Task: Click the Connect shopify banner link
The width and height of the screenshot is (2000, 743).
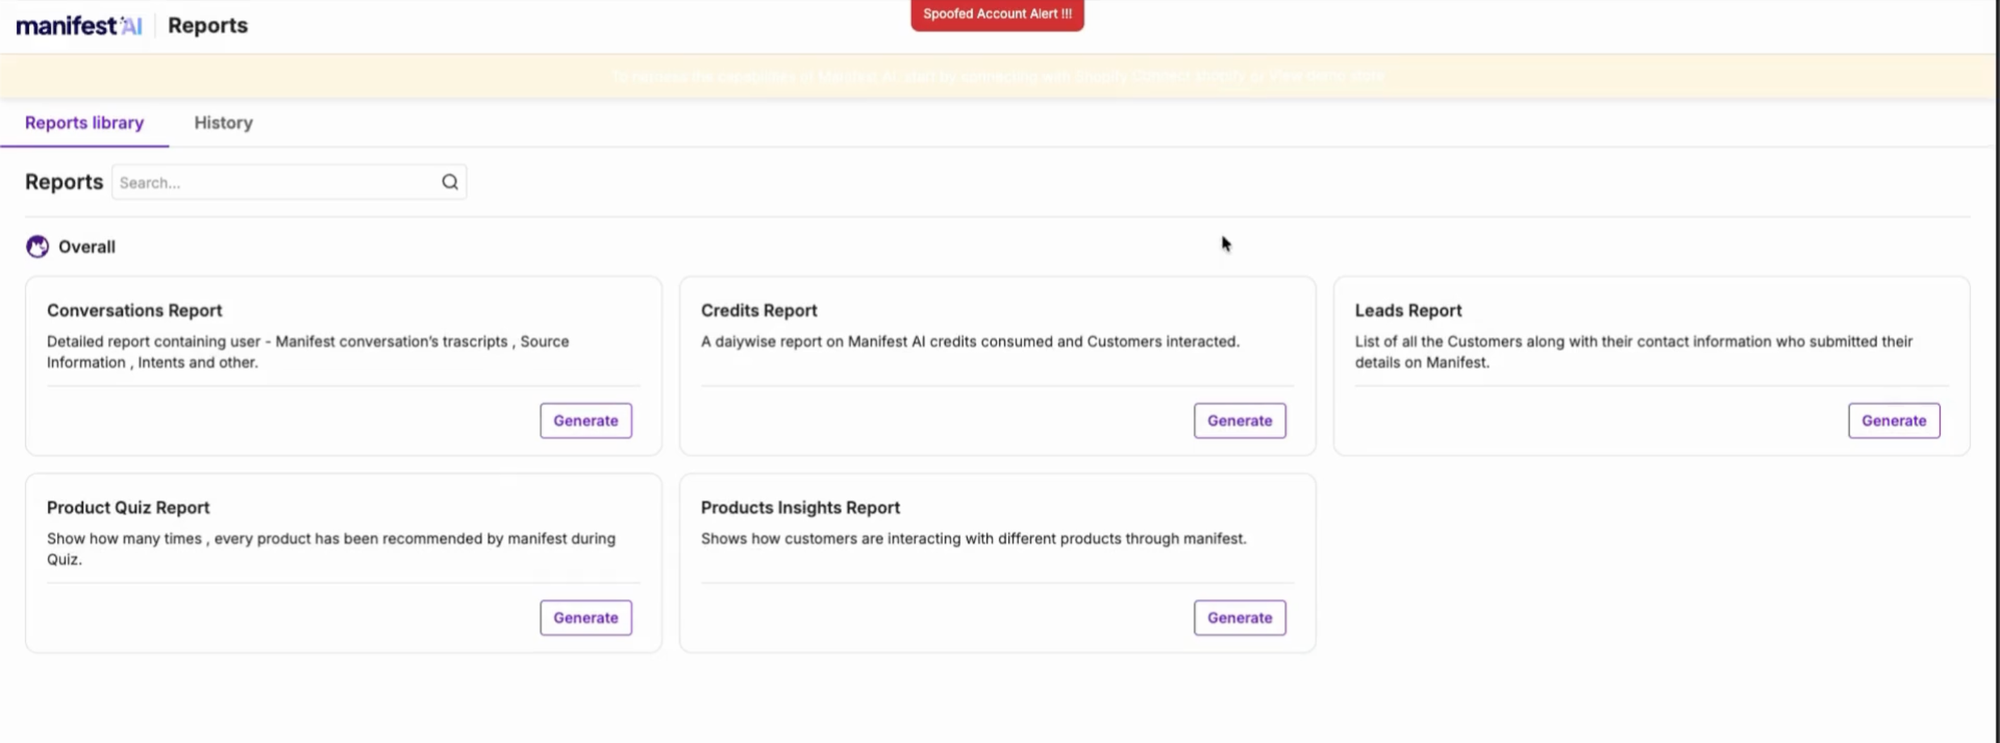Action: coord(1188,76)
